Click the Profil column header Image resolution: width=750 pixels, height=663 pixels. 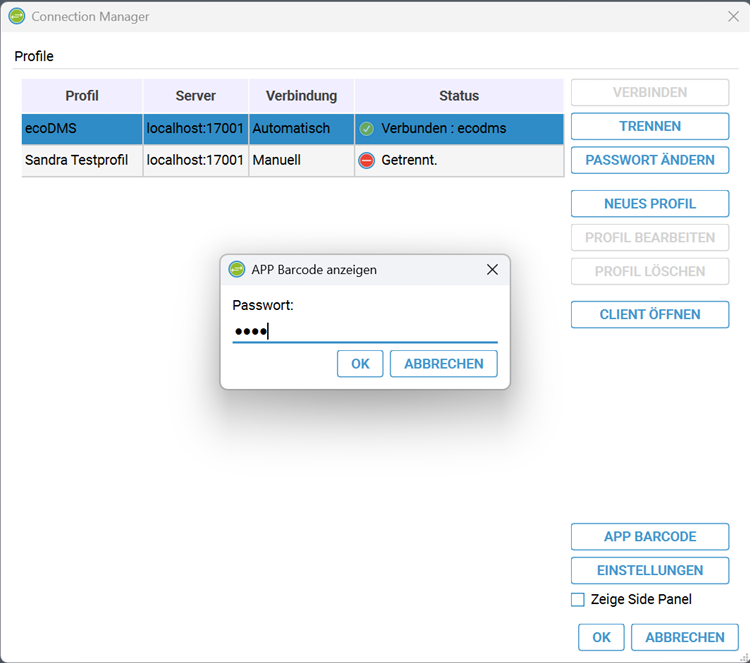pos(82,96)
